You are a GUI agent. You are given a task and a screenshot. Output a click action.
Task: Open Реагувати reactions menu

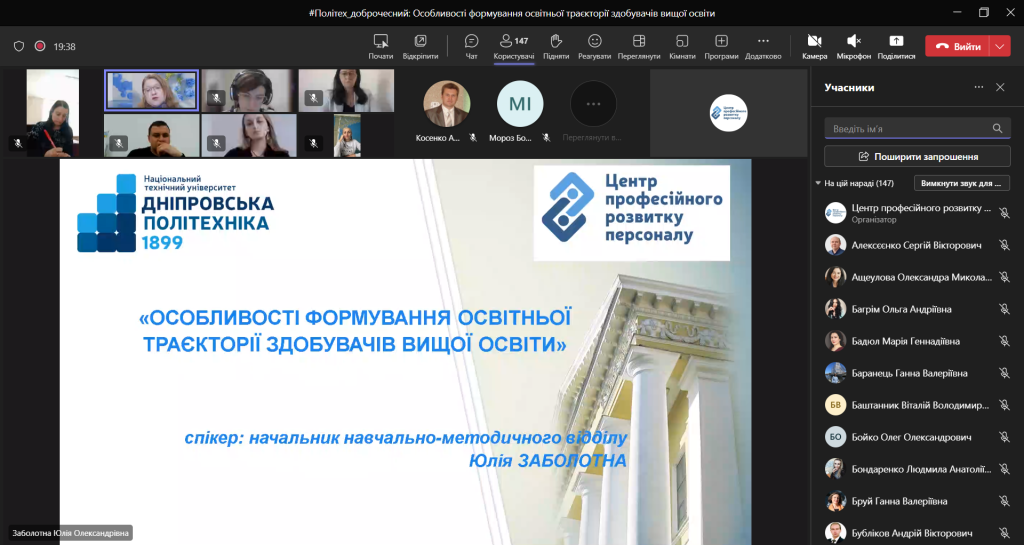(x=594, y=46)
